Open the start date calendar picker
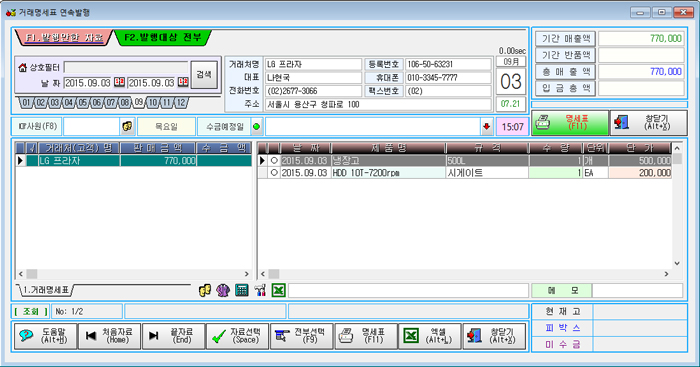This screenshot has height=367, width=700. pyautogui.click(x=119, y=82)
